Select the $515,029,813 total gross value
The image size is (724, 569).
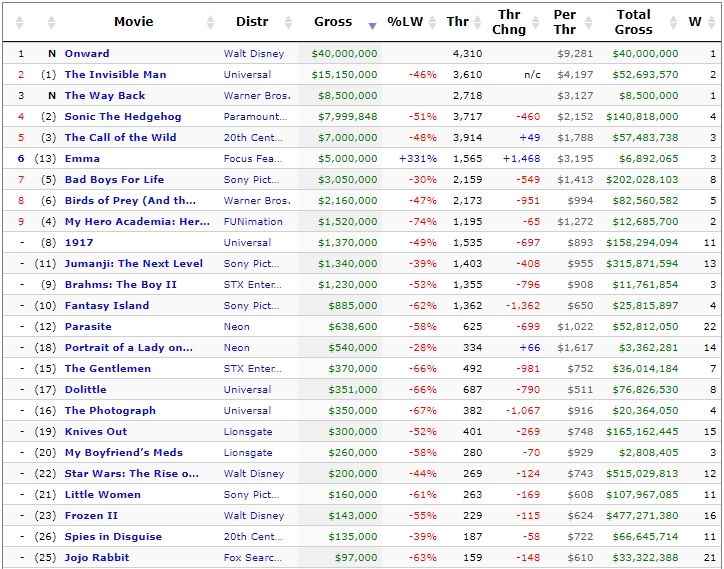642,474
